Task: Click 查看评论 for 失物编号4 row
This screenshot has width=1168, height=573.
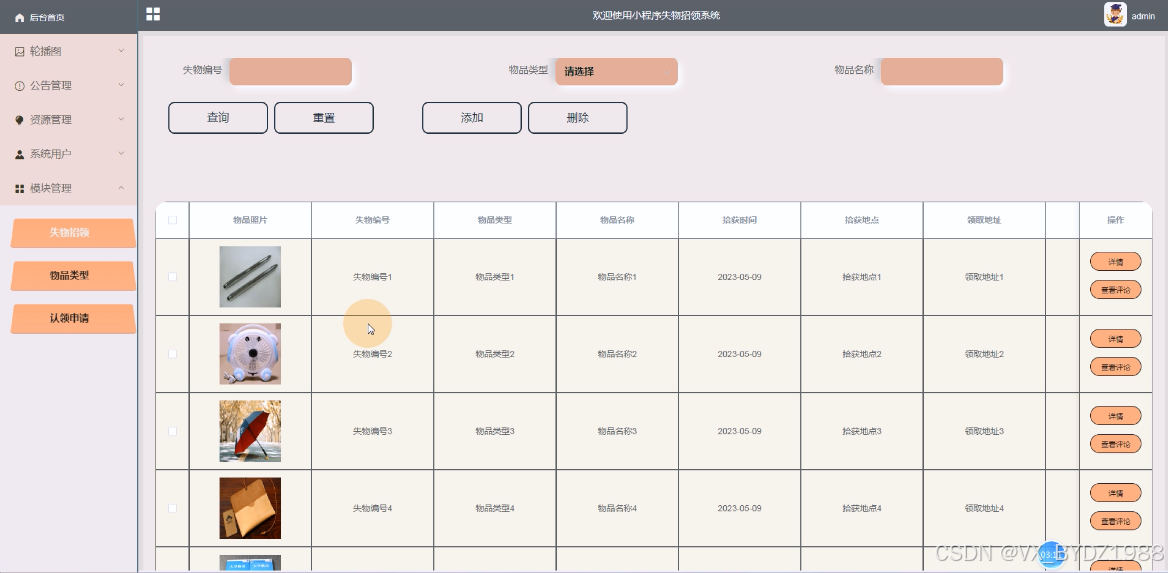Action: tap(1115, 521)
